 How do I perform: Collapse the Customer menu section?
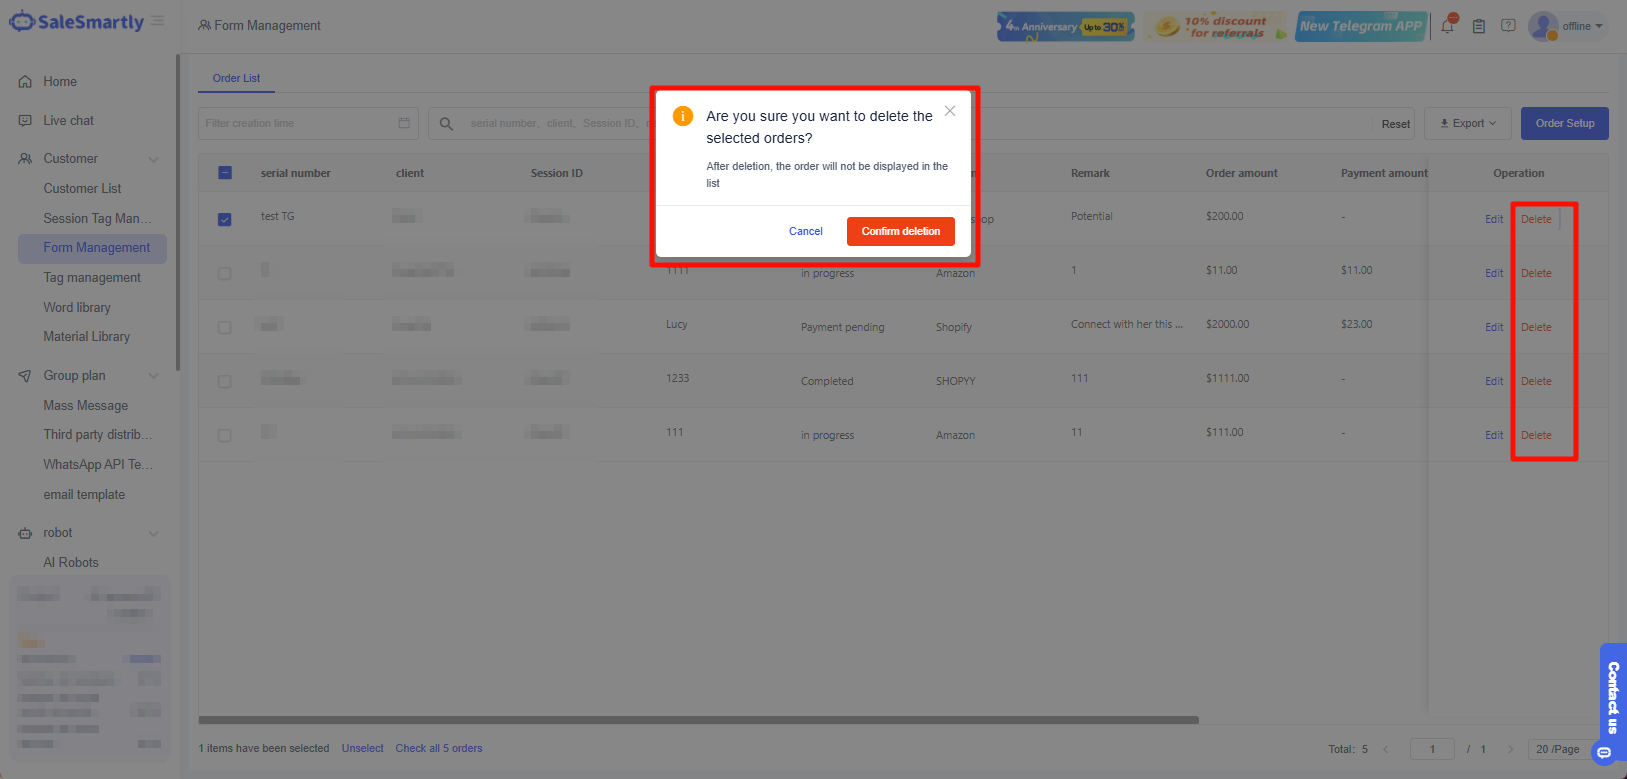click(x=154, y=159)
